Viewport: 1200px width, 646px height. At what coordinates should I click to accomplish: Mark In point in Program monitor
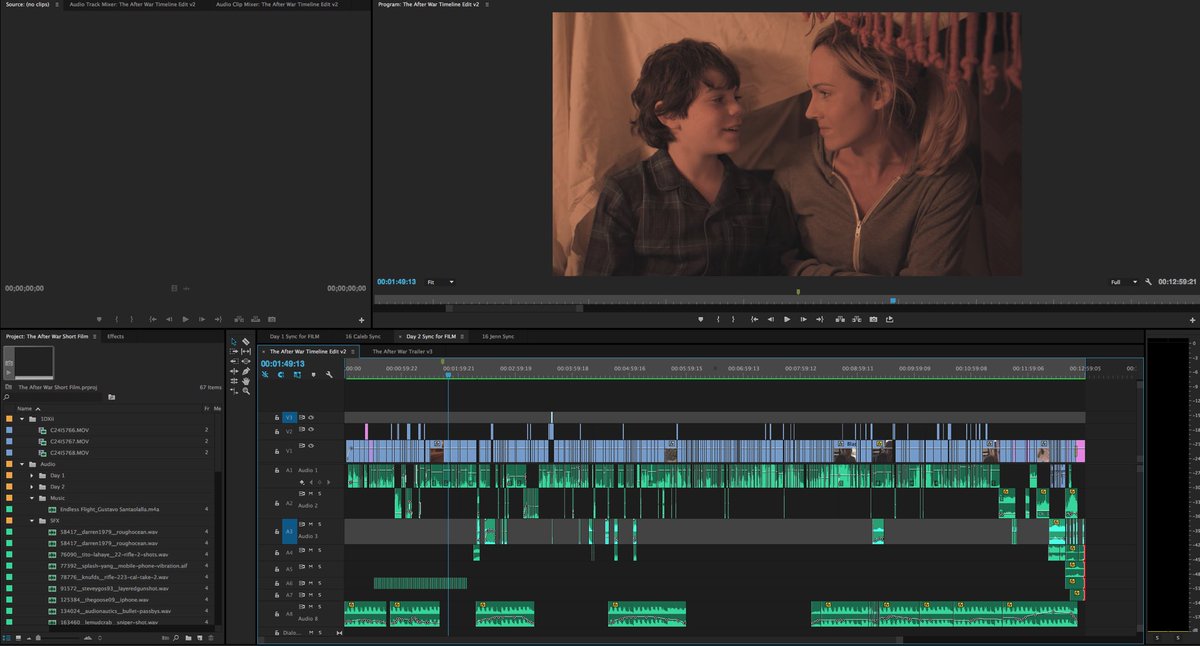[x=718, y=319]
